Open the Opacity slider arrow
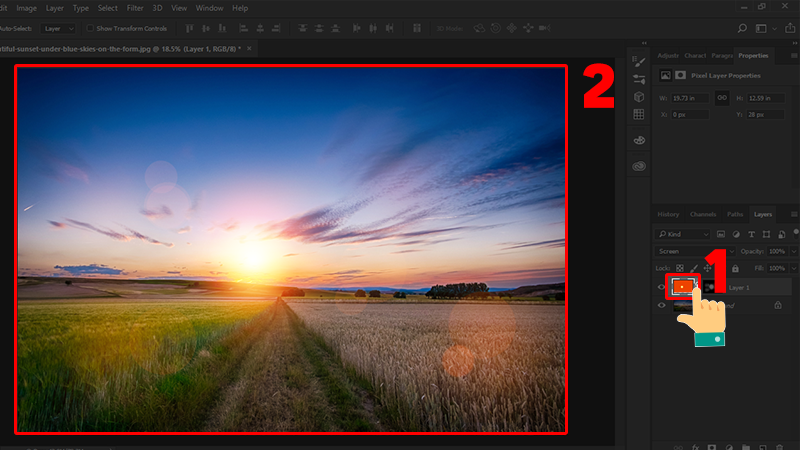 (793, 252)
